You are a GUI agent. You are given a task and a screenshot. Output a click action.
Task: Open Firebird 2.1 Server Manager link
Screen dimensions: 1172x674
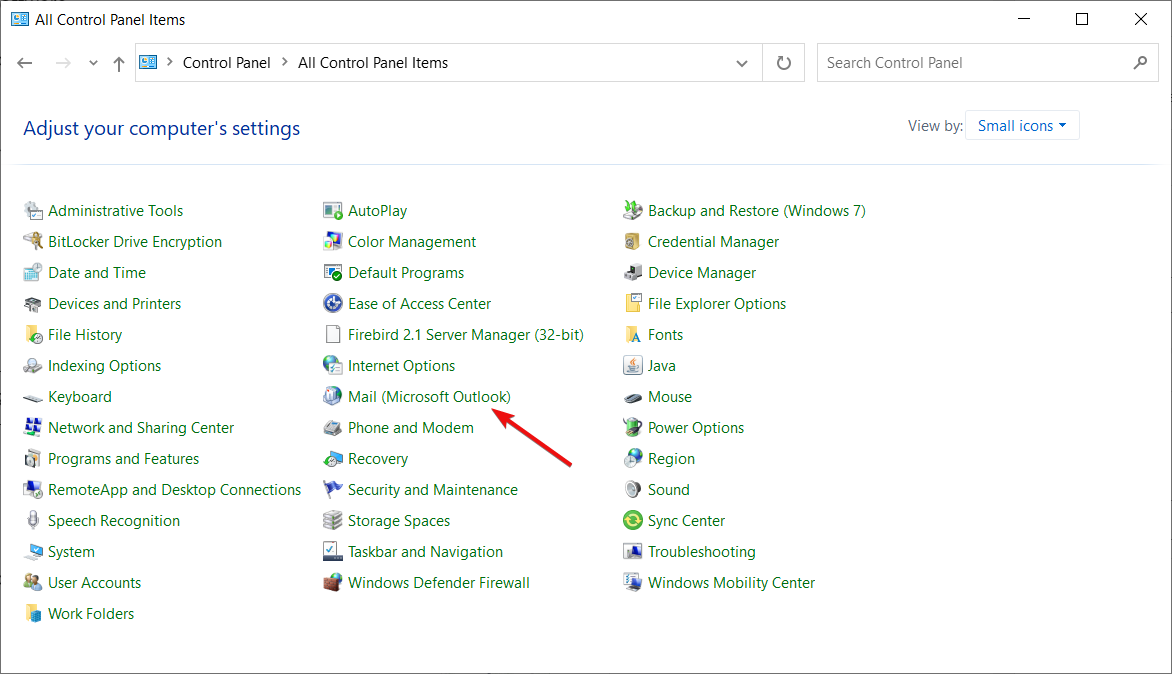coord(466,335)
